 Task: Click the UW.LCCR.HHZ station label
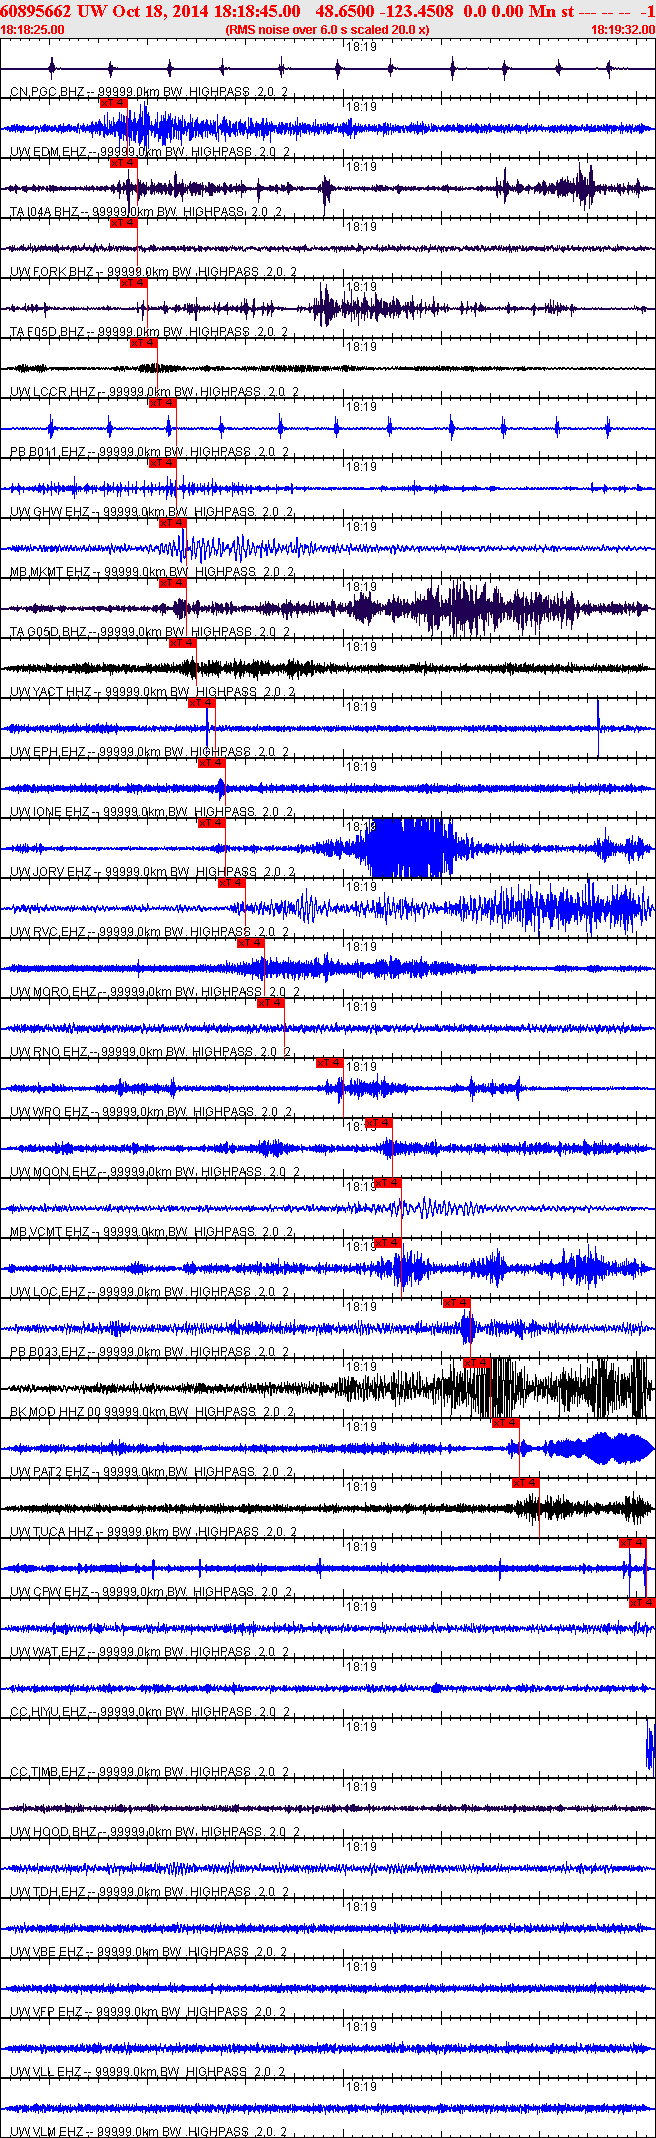[51, 392]
